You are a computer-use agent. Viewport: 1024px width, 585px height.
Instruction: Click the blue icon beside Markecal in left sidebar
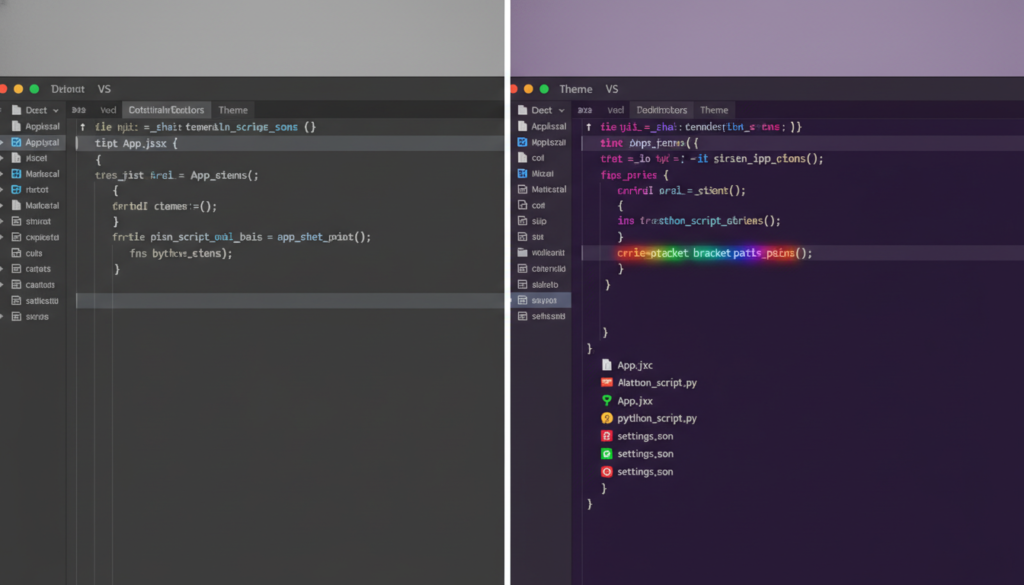pyautogui.click(x=16, y=174)
